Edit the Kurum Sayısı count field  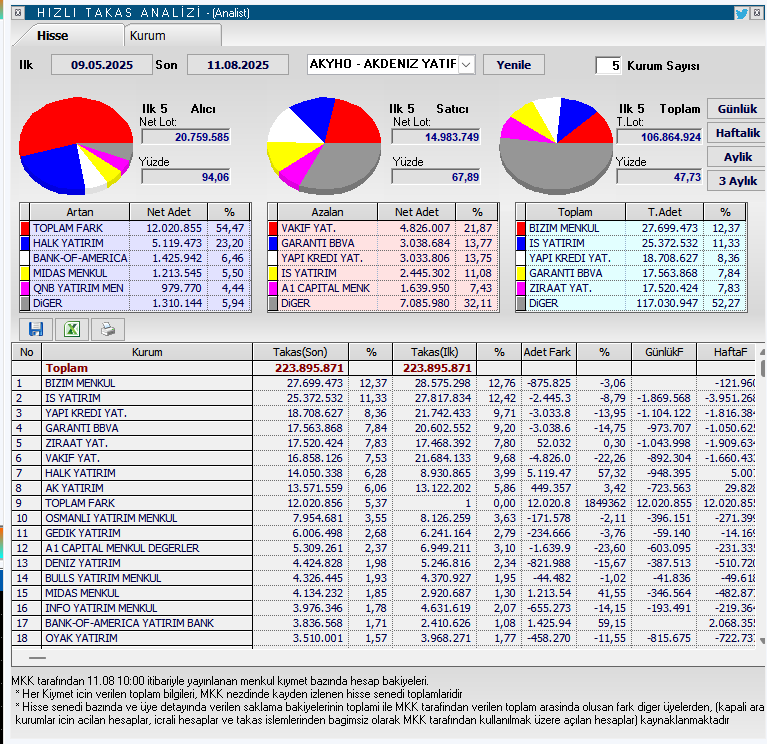[609, 66]
